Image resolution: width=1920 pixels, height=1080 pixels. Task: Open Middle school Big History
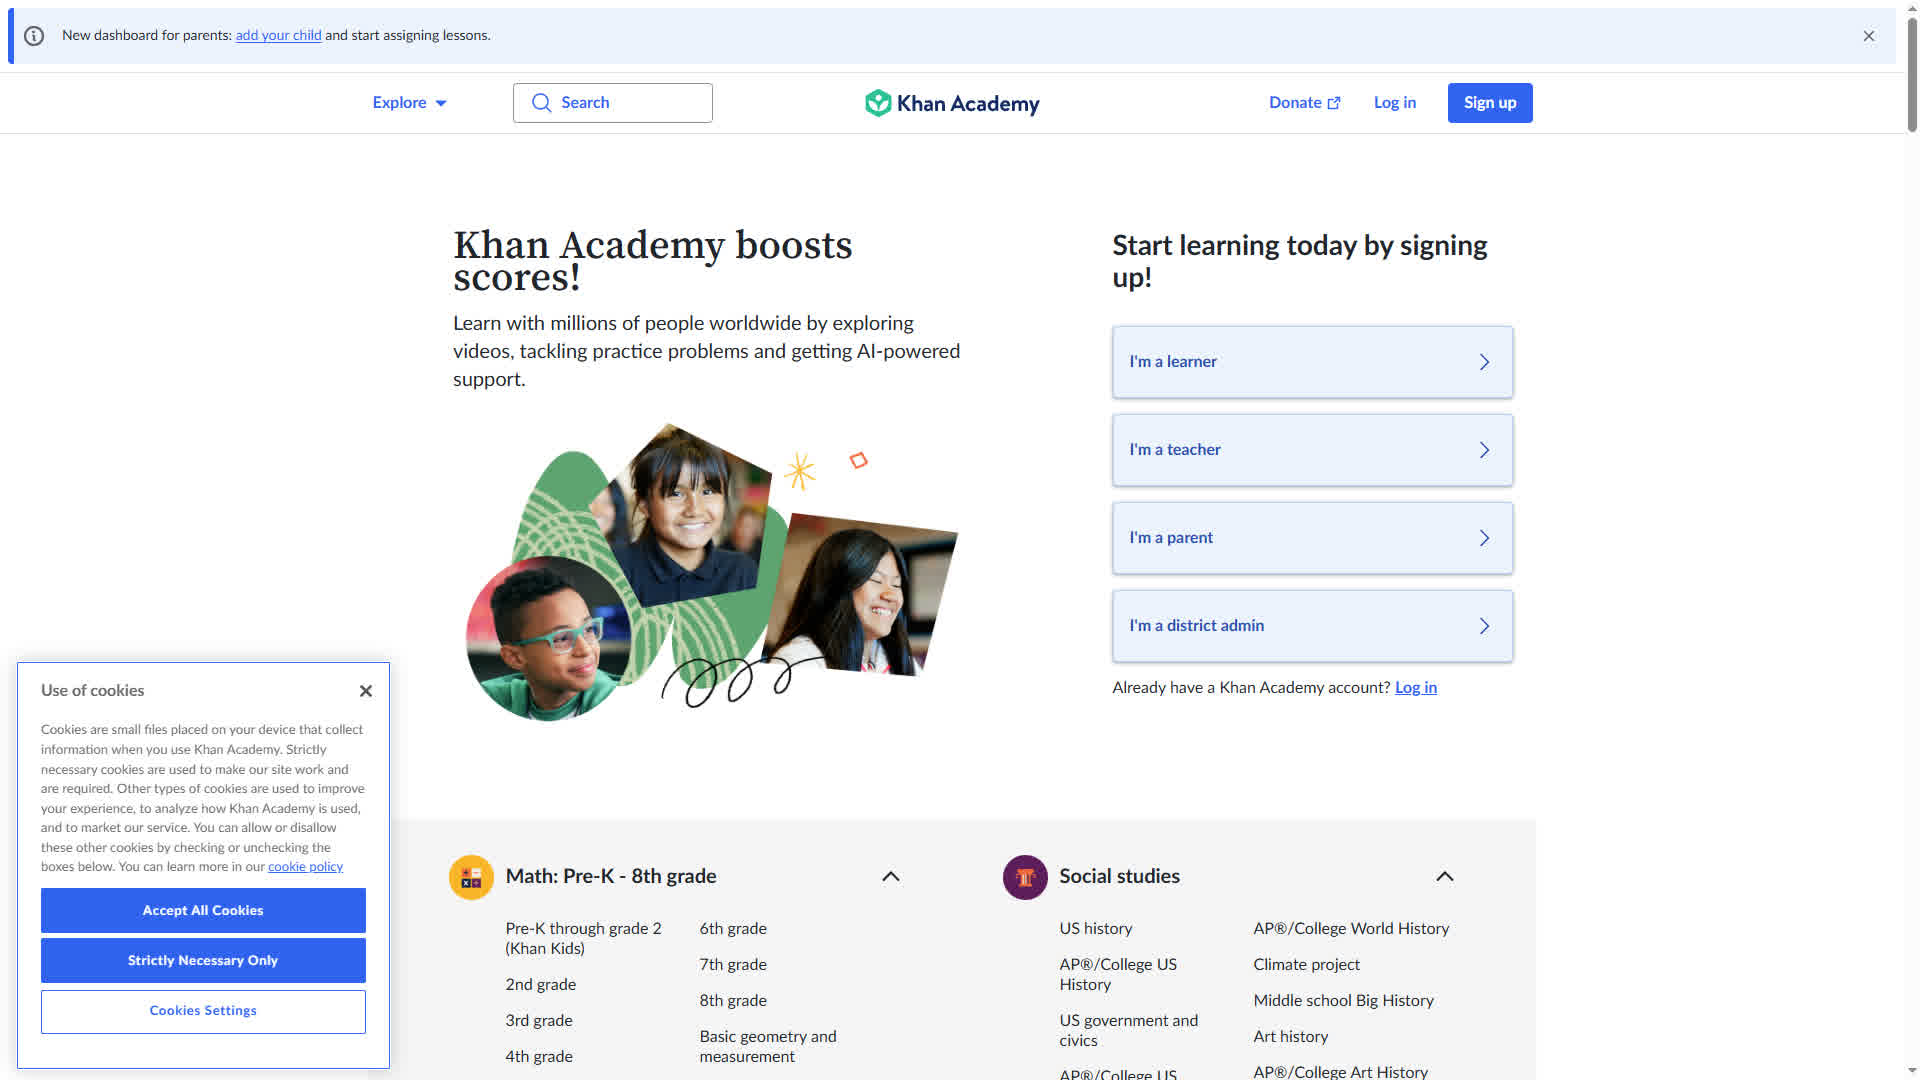pyautogui.click(x=1344, y=1001)
